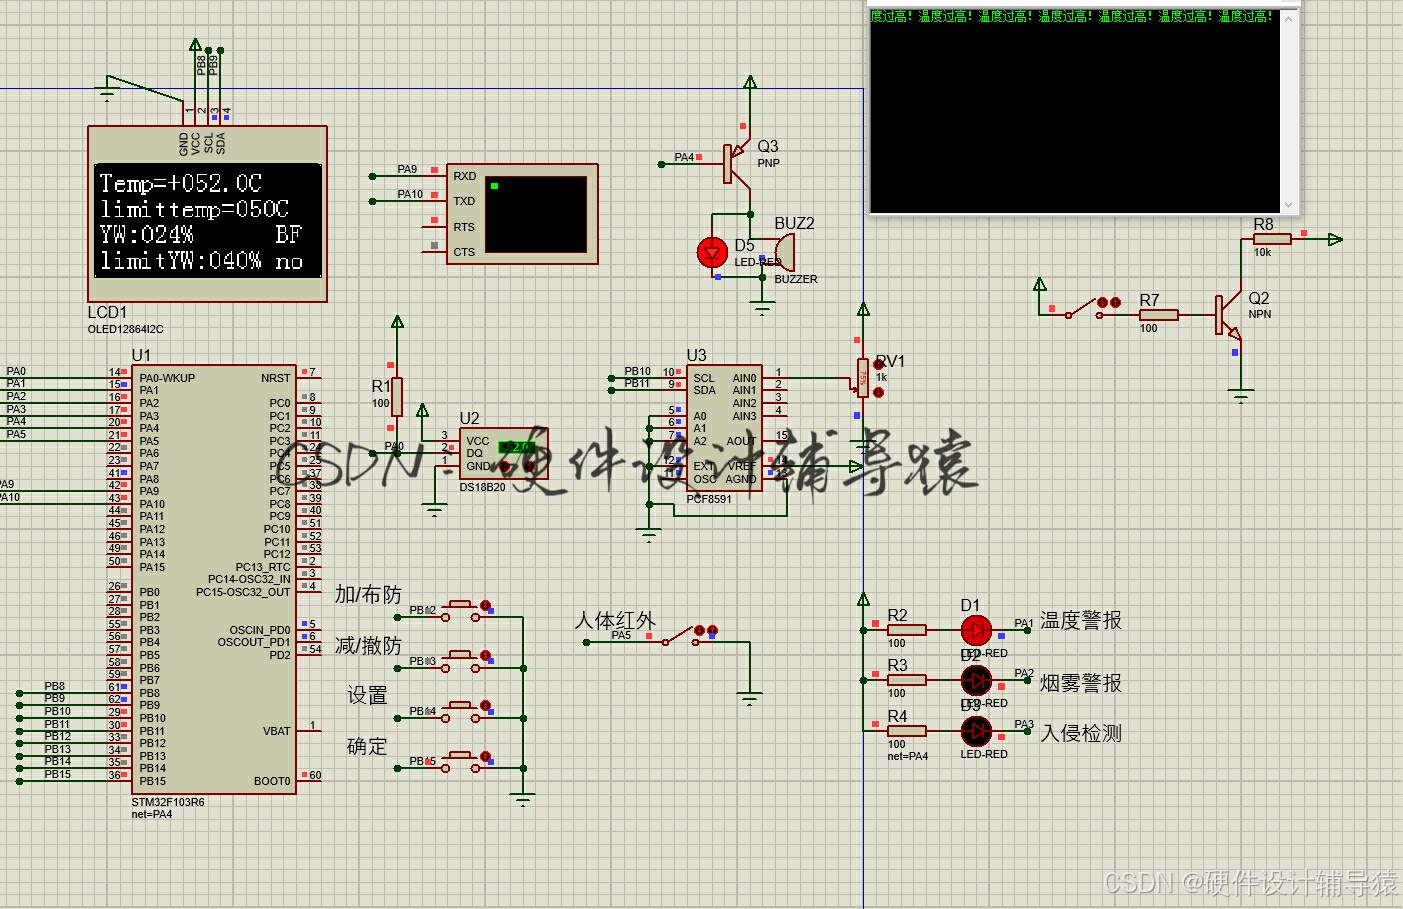The width and height of the screenshot is (1403, 909).
Task: Select the R3 resistor
Action: point(906,680)
